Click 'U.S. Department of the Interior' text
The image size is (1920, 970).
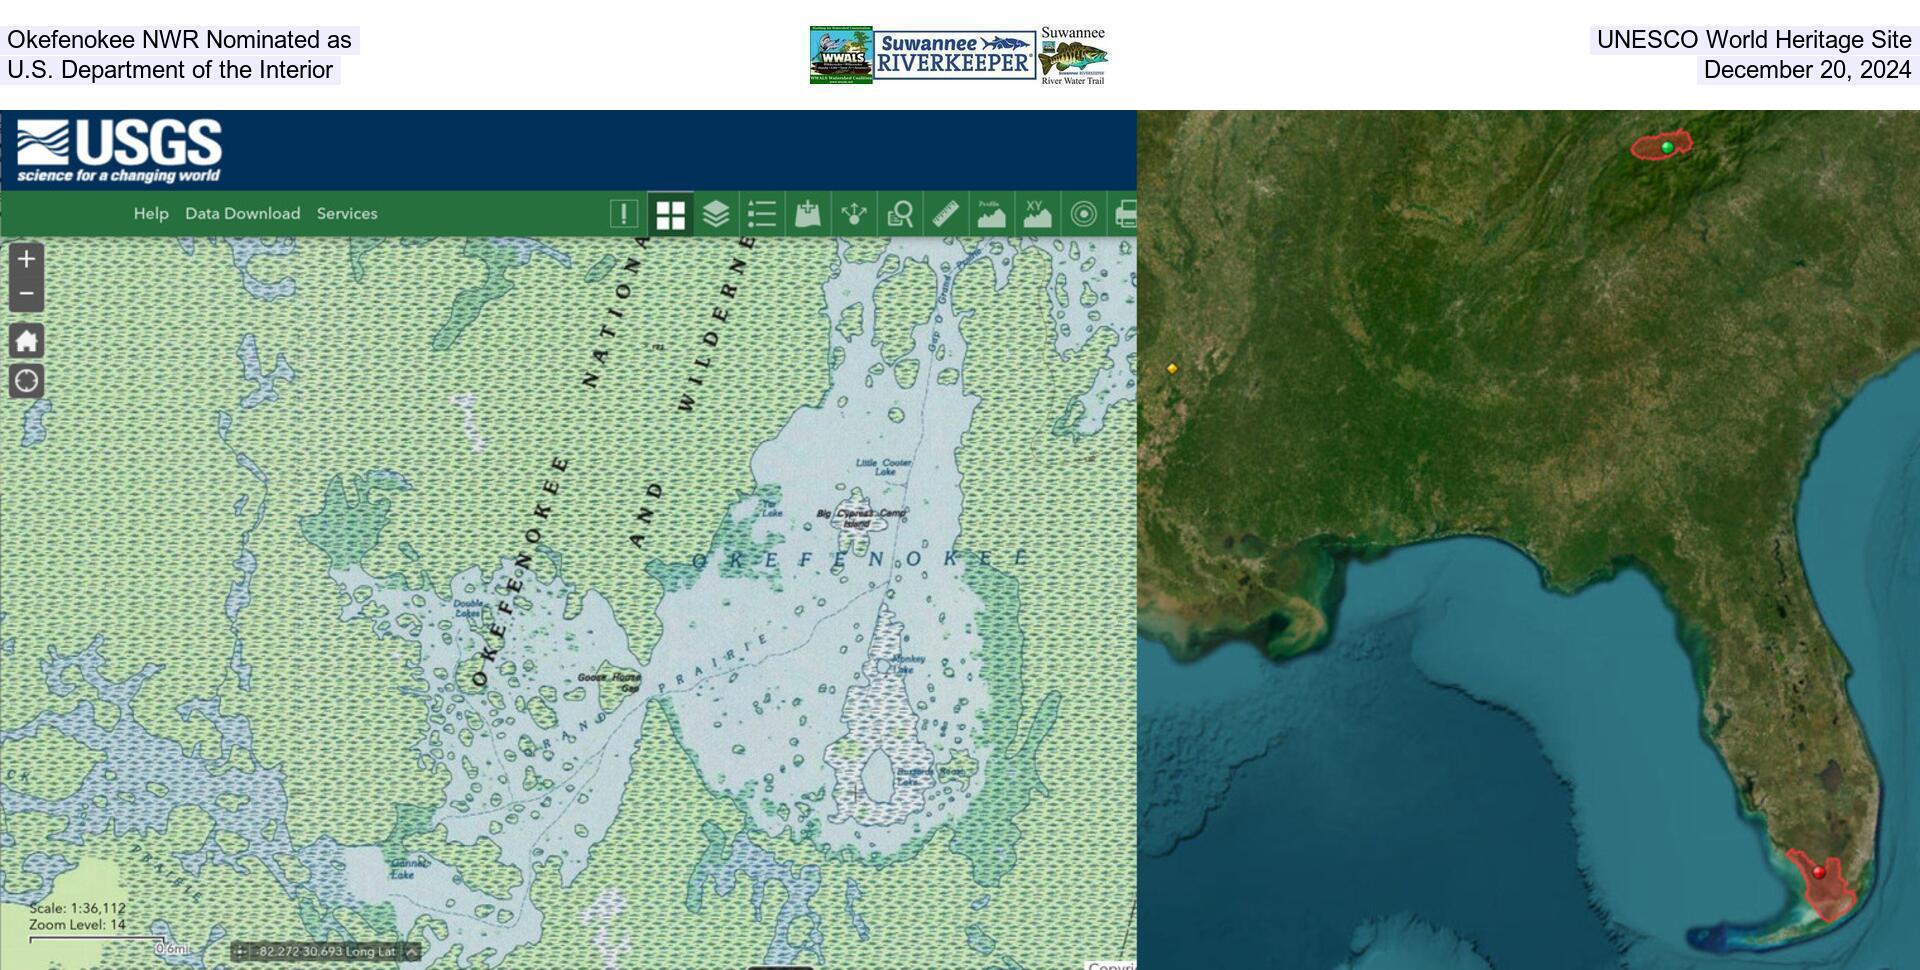170,70
